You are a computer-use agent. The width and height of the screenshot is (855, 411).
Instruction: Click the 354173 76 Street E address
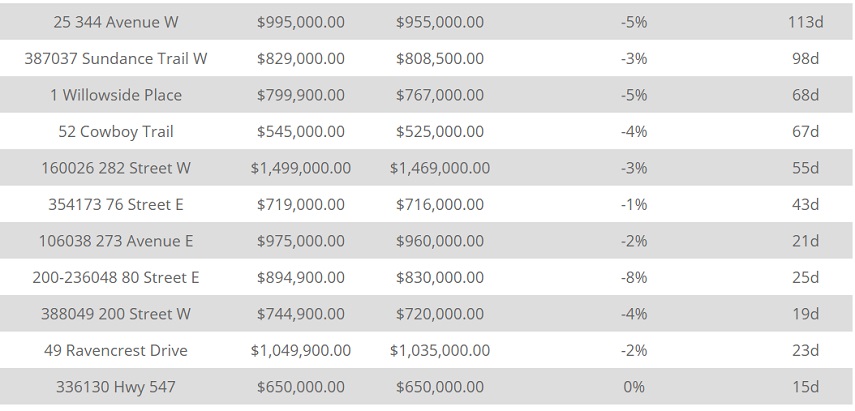pyautogui.click(x=116, y=204)
